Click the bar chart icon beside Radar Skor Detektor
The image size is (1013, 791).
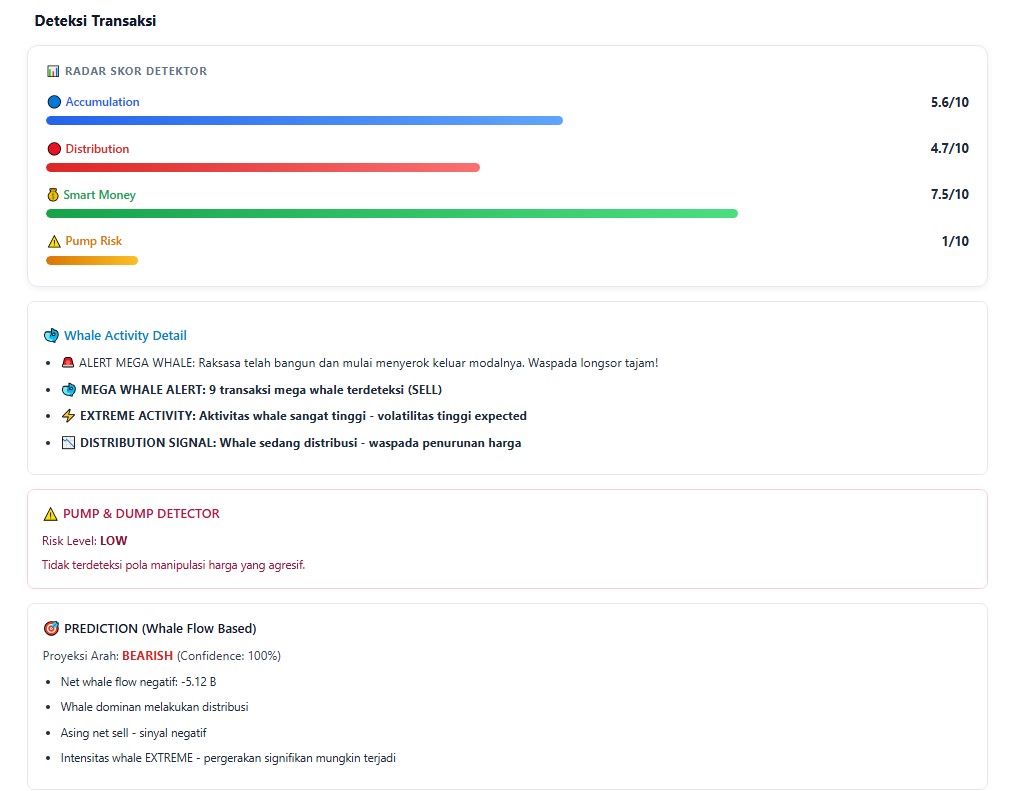pyautogui.click(x=53, y=71)
